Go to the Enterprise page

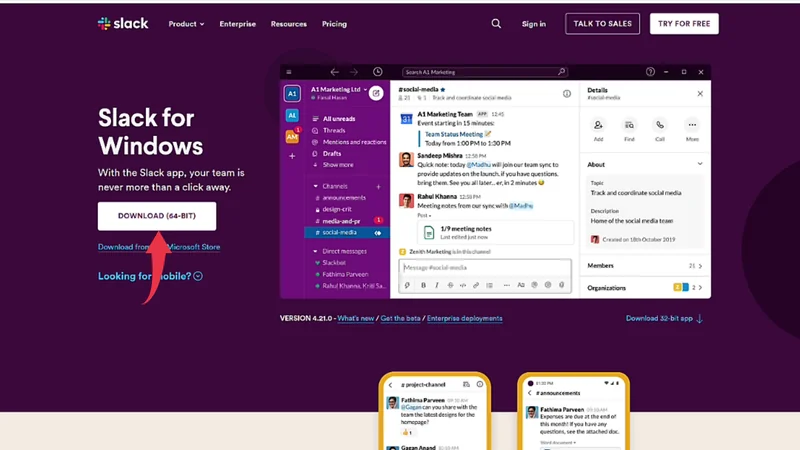pos(237,24)
